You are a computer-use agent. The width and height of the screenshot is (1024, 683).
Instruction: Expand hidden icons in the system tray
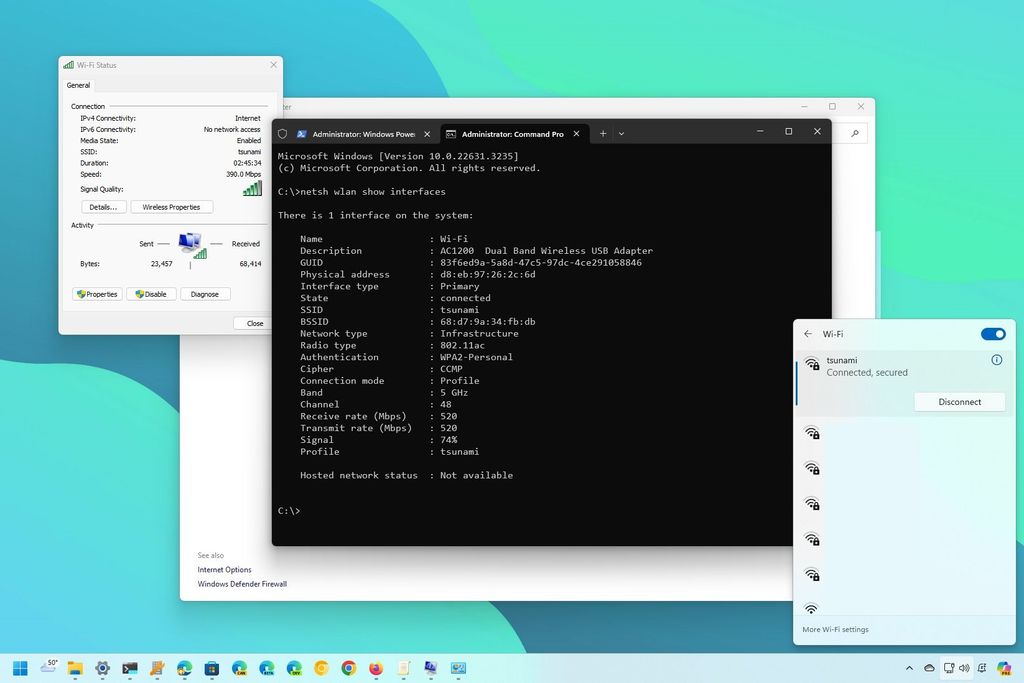pos(909,667)
